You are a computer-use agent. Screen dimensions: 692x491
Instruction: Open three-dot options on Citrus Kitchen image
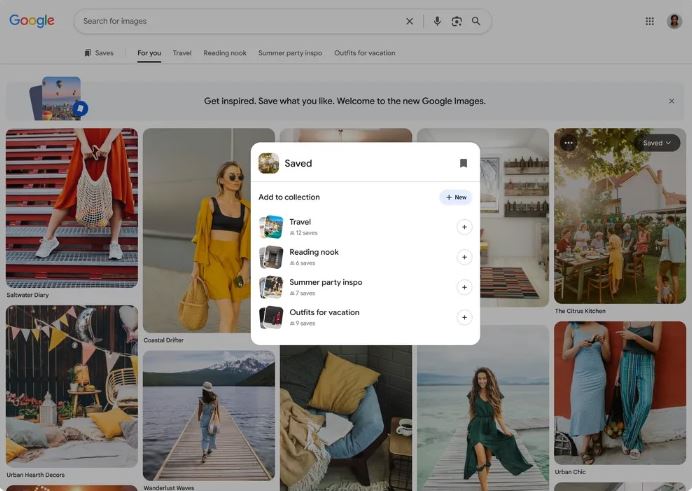tap(568, 143)
